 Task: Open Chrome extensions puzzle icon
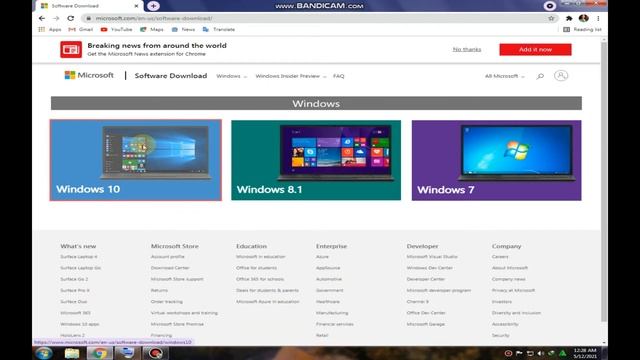click(569, 18)
